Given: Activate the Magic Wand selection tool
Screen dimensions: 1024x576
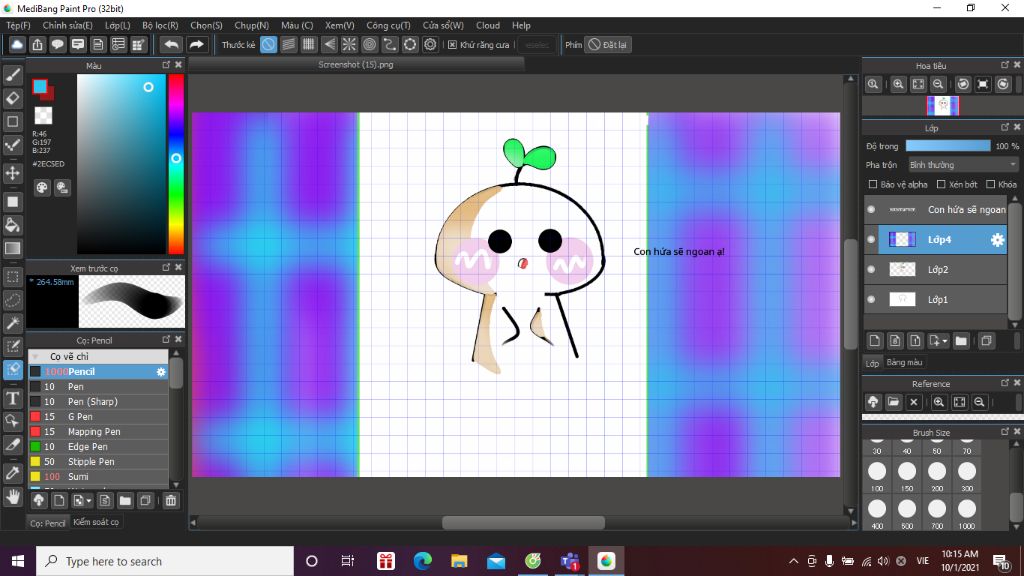Looking at the screenshot, I should pyautogui.click(x=13, y=323).
